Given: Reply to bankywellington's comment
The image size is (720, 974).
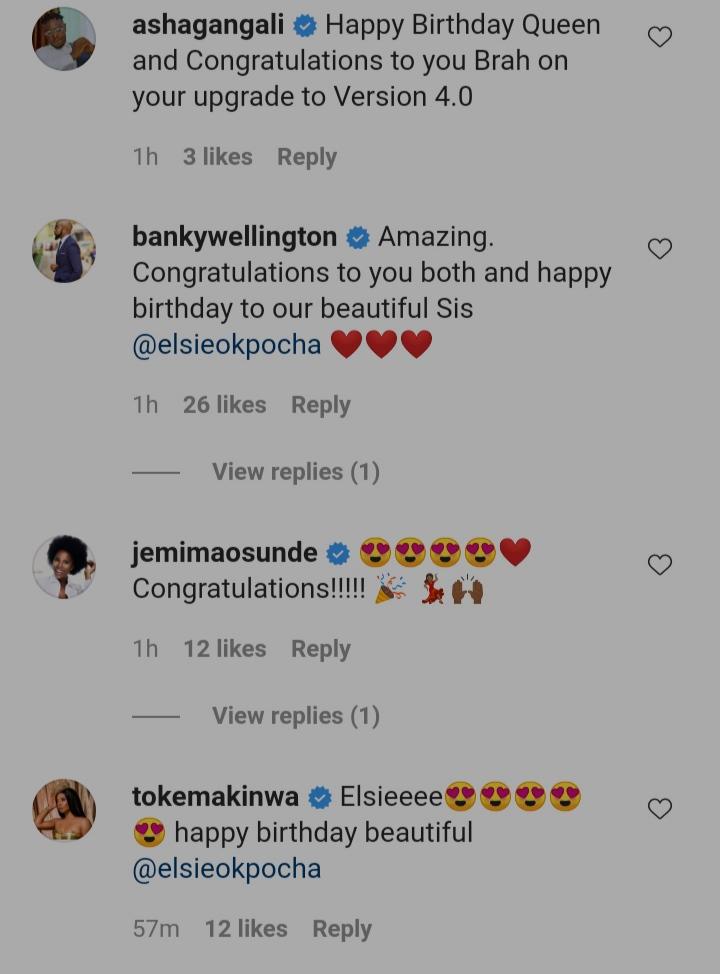Looking at the screenshot, I should tap(320, 405).
